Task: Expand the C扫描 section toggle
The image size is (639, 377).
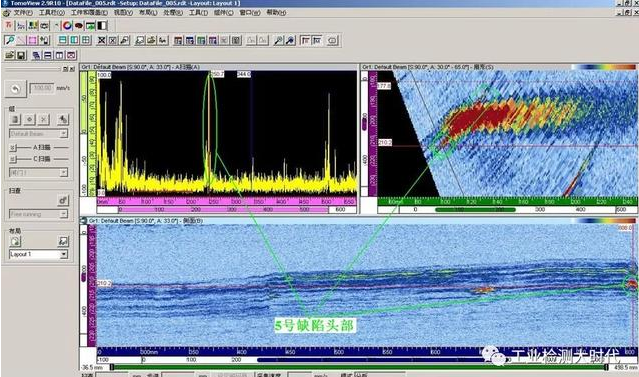Action: (13, 159)
